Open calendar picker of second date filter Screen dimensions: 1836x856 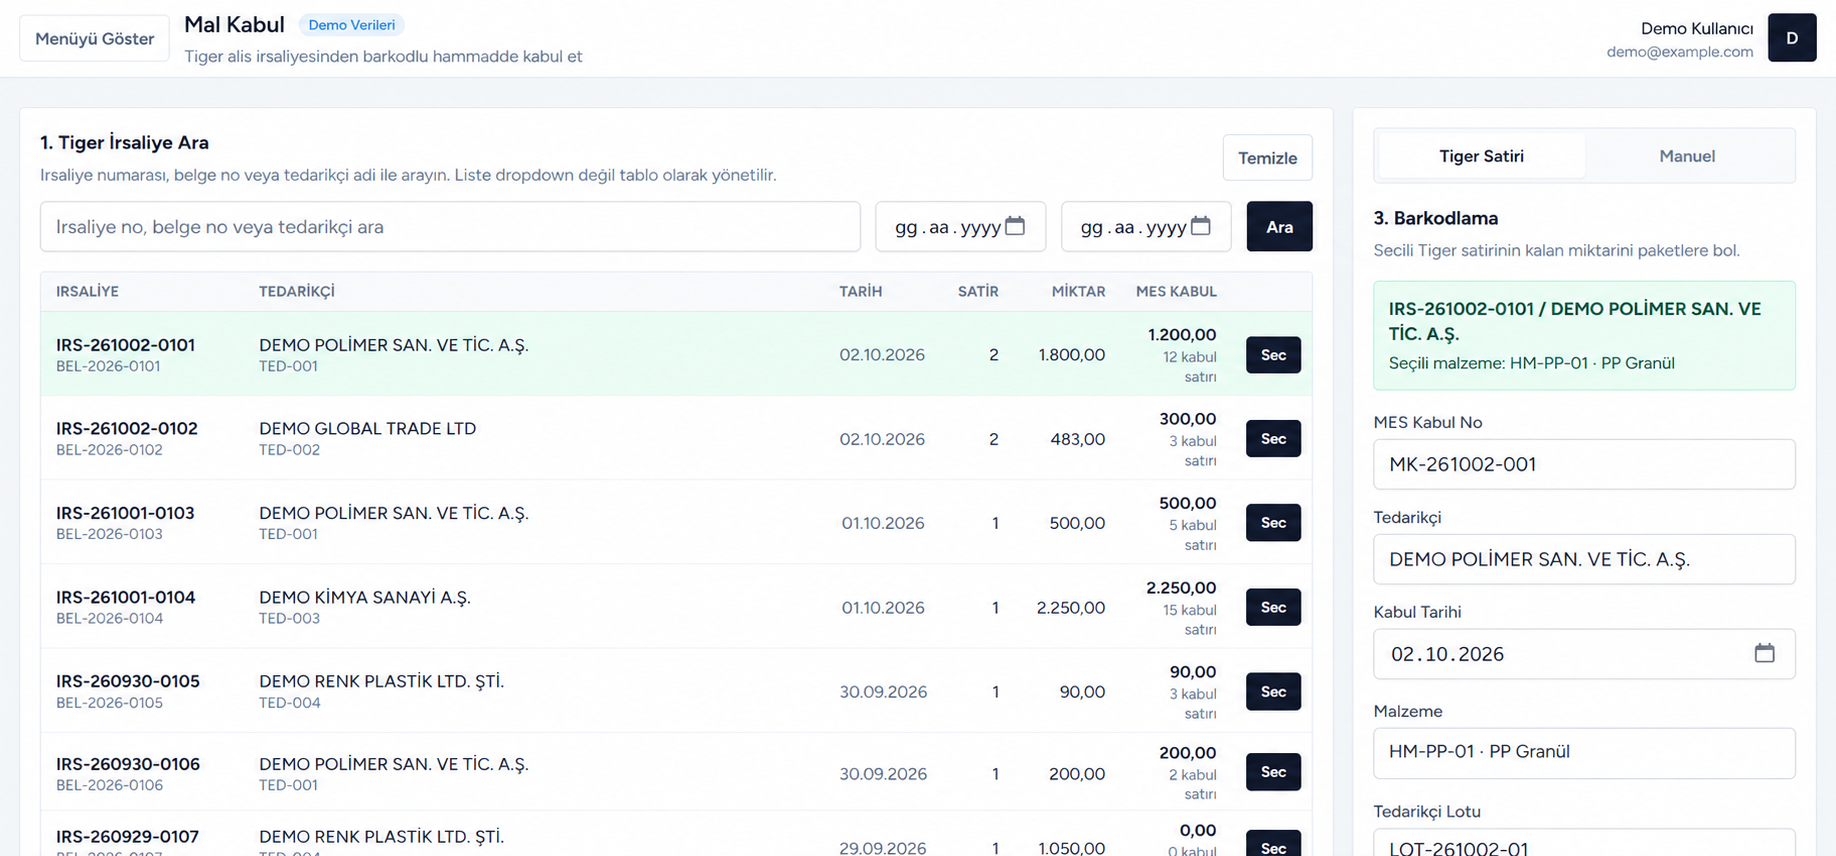tap(1200, 226)
